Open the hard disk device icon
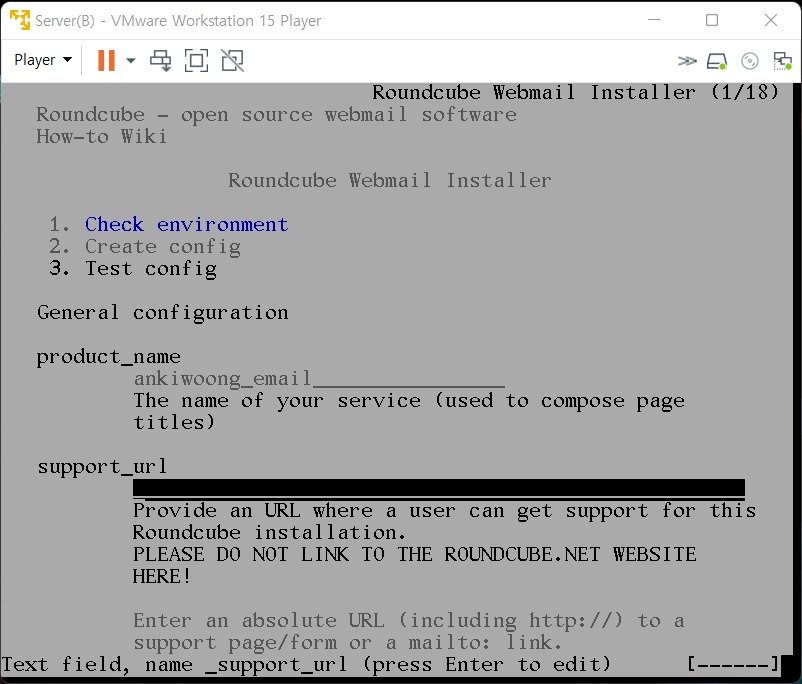This screenshot has width=802, height=684. [717, 61]
